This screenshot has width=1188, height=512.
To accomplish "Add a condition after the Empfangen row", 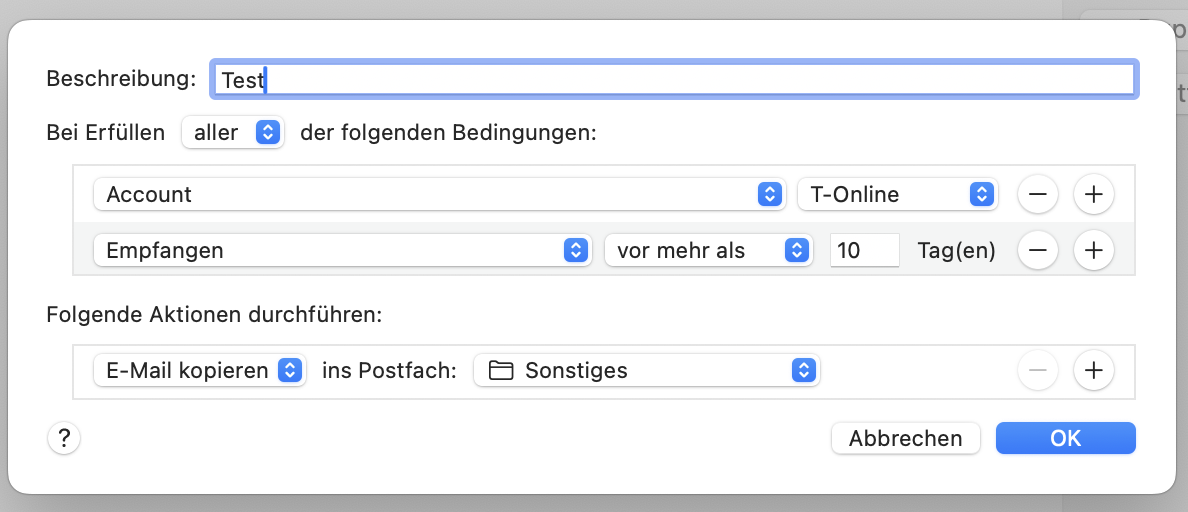I will (x=1093, y=251).
